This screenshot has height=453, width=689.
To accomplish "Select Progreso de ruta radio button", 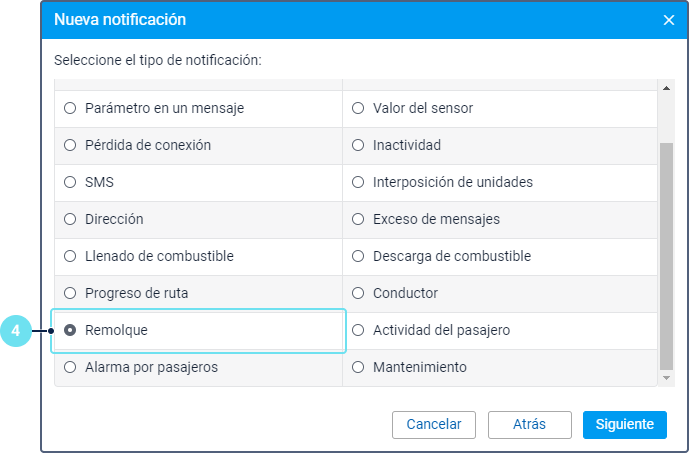I will tap(70, 293).
